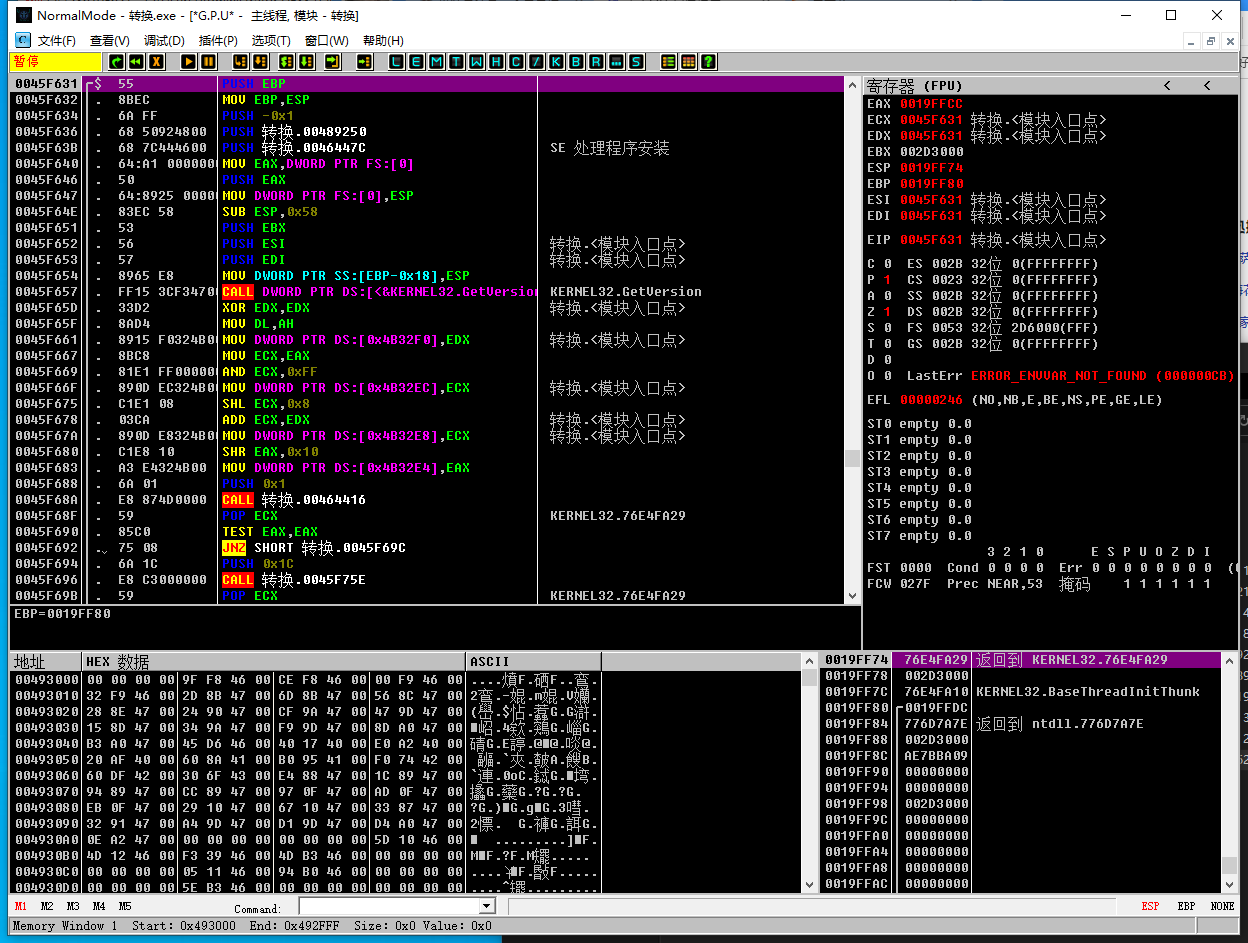The image size is (1248, 943).
Task: Click the Step Over toolbar icon
Action: [259, 62]
